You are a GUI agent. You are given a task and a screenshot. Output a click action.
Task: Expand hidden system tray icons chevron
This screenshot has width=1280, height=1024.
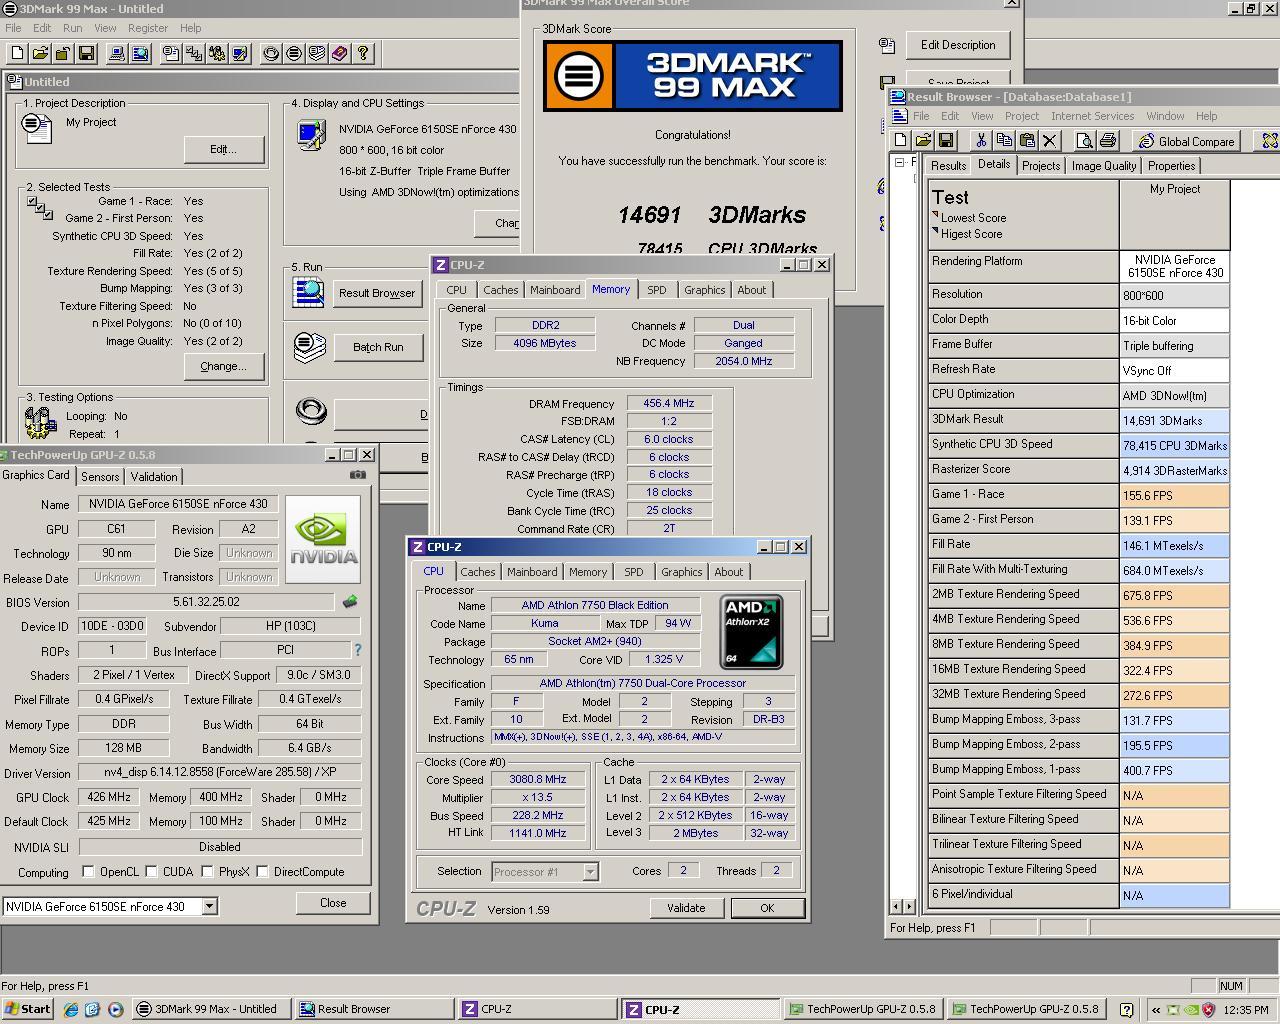click(x=1157, y=1010)
